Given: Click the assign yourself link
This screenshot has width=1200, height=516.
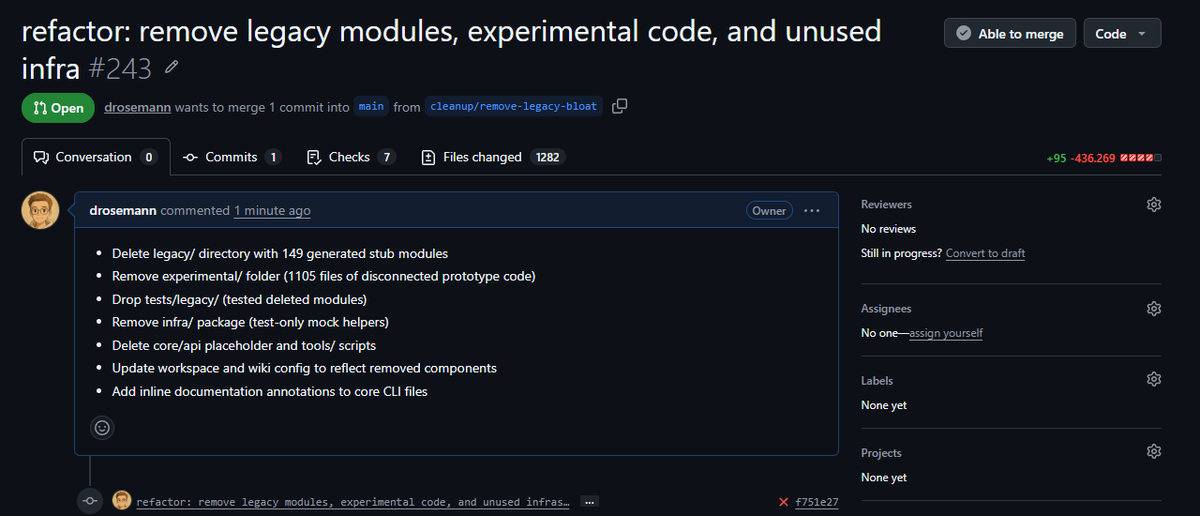Looking at the screenshot, I should pyautogui.click(x=946, y=333).
